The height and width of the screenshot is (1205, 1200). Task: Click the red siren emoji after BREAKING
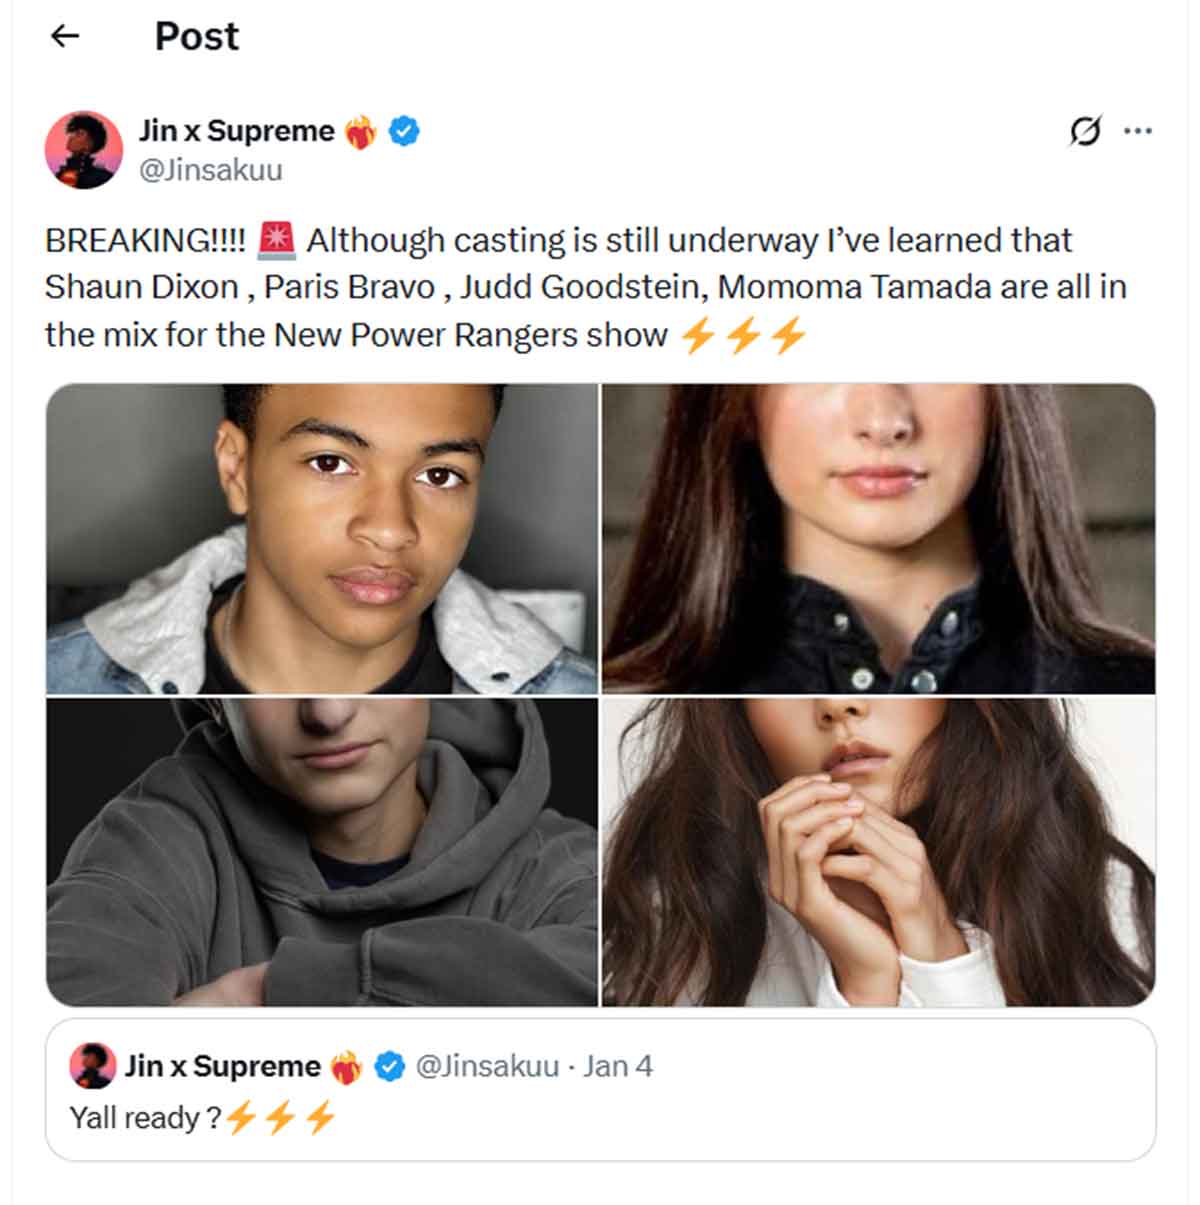click(276, 241)
